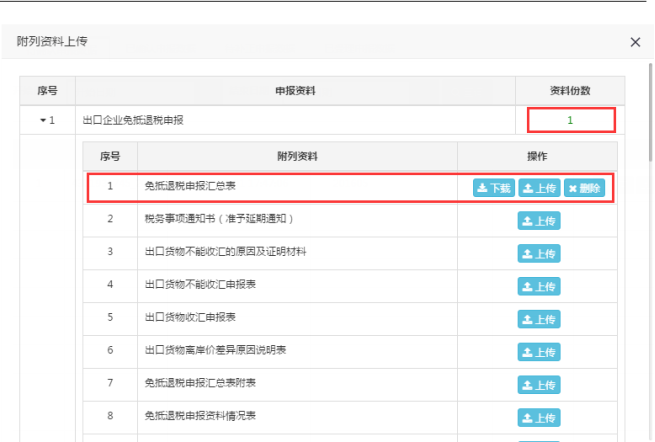Screen dimensions: 655x442
Task: Upload file for 免抵退税申报资料情况表
Action: click(x=538, y=419)
